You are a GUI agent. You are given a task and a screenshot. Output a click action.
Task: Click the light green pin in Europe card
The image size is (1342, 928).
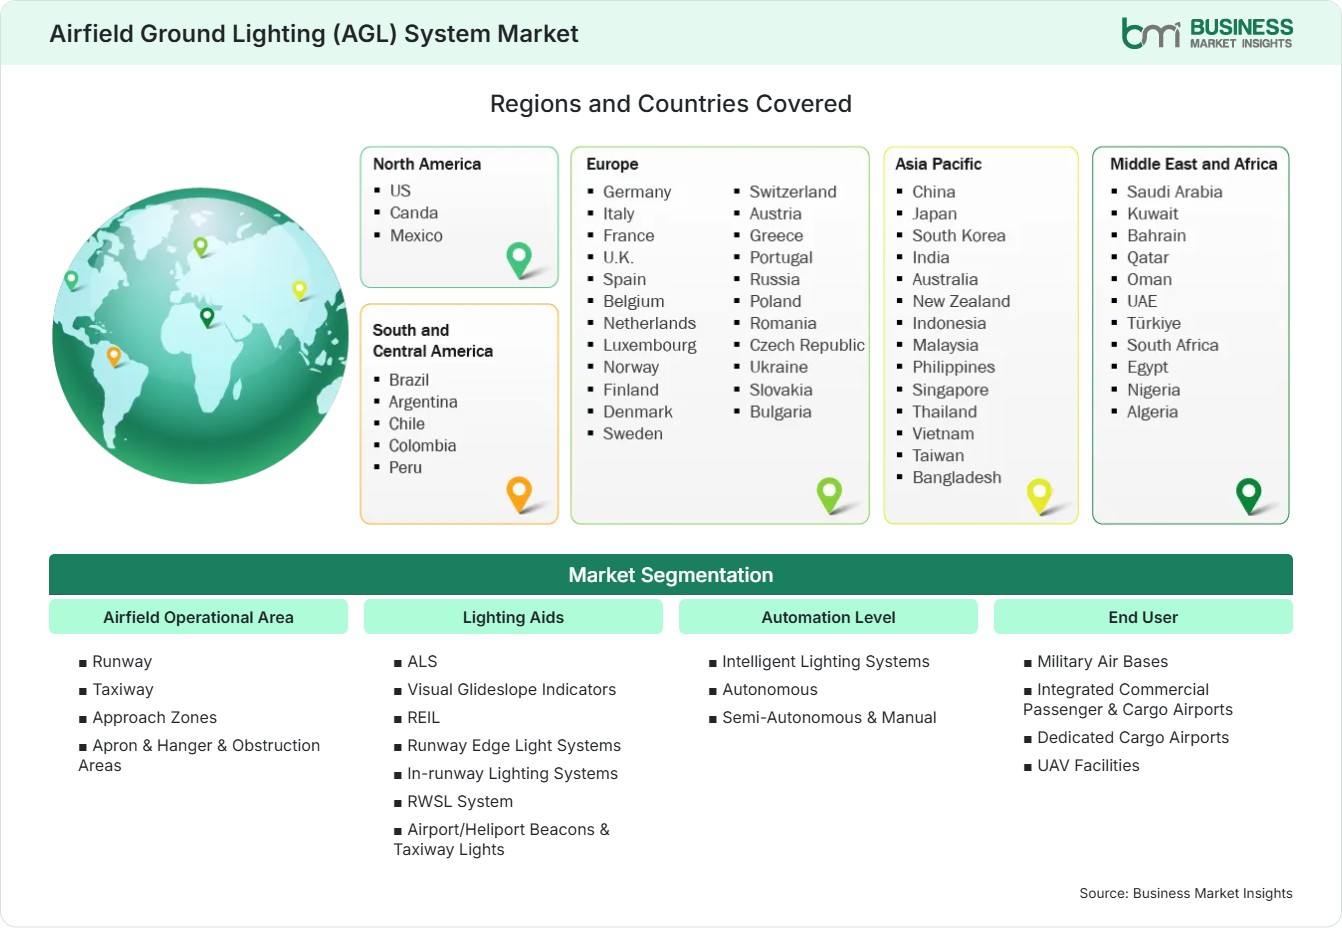pos(829,494)
